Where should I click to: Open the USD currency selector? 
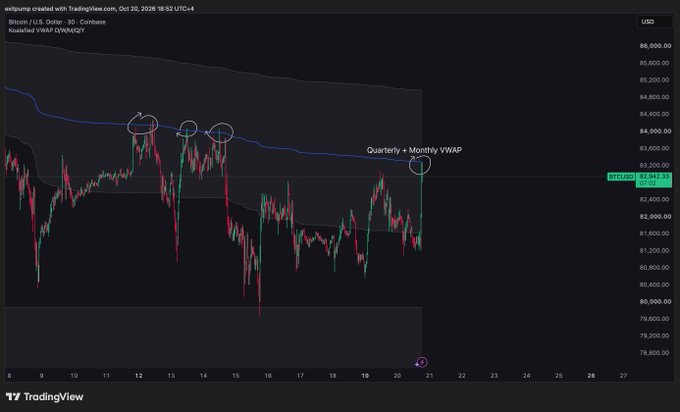654,22
